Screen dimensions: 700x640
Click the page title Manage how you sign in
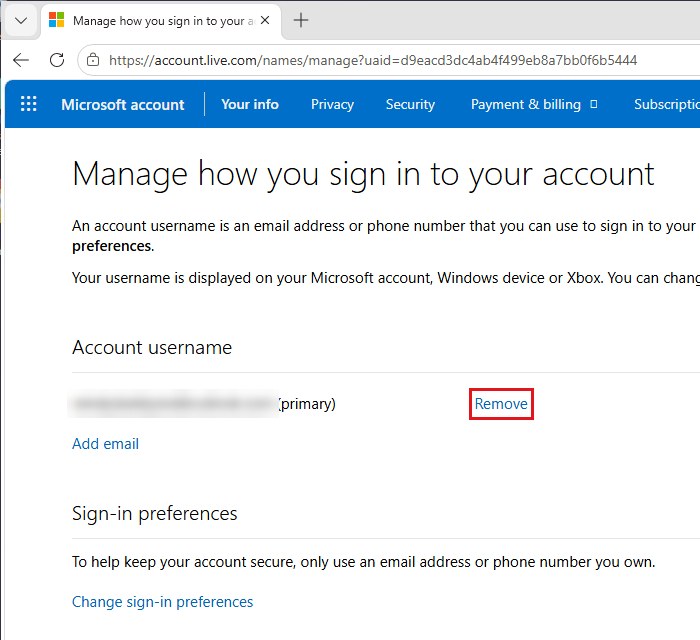363,174
